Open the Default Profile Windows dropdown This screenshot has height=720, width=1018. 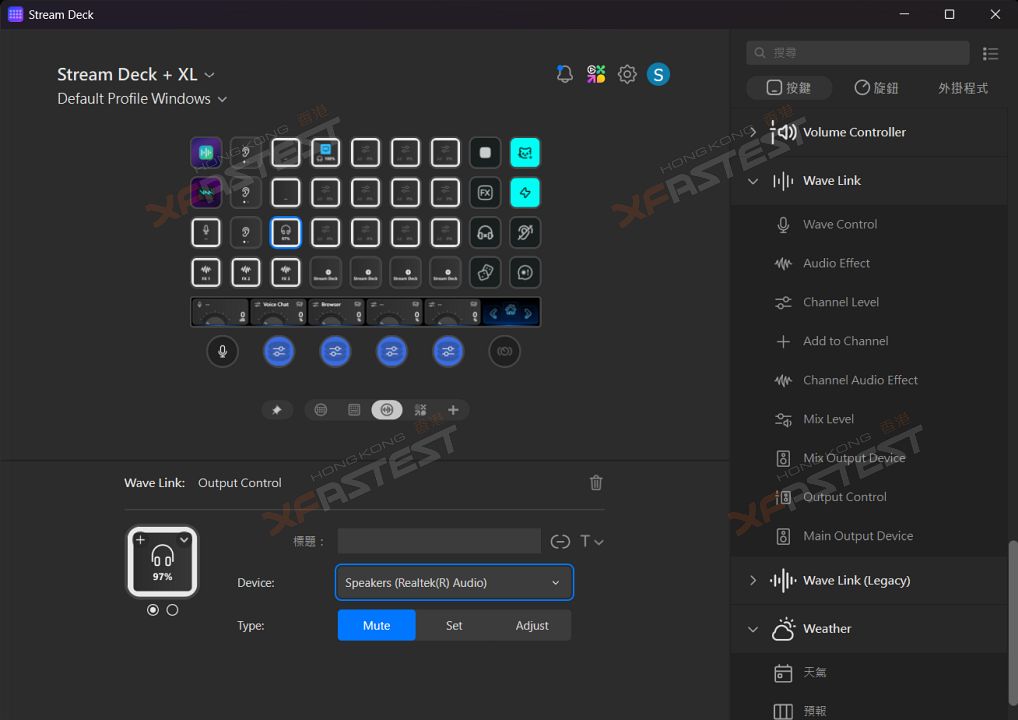click(x=142, y=99)
